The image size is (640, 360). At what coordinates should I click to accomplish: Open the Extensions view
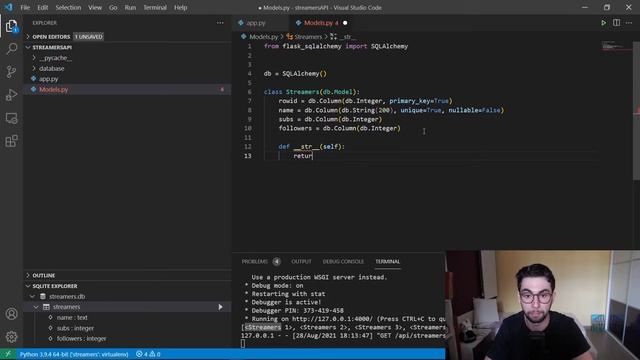coord(11,141)
